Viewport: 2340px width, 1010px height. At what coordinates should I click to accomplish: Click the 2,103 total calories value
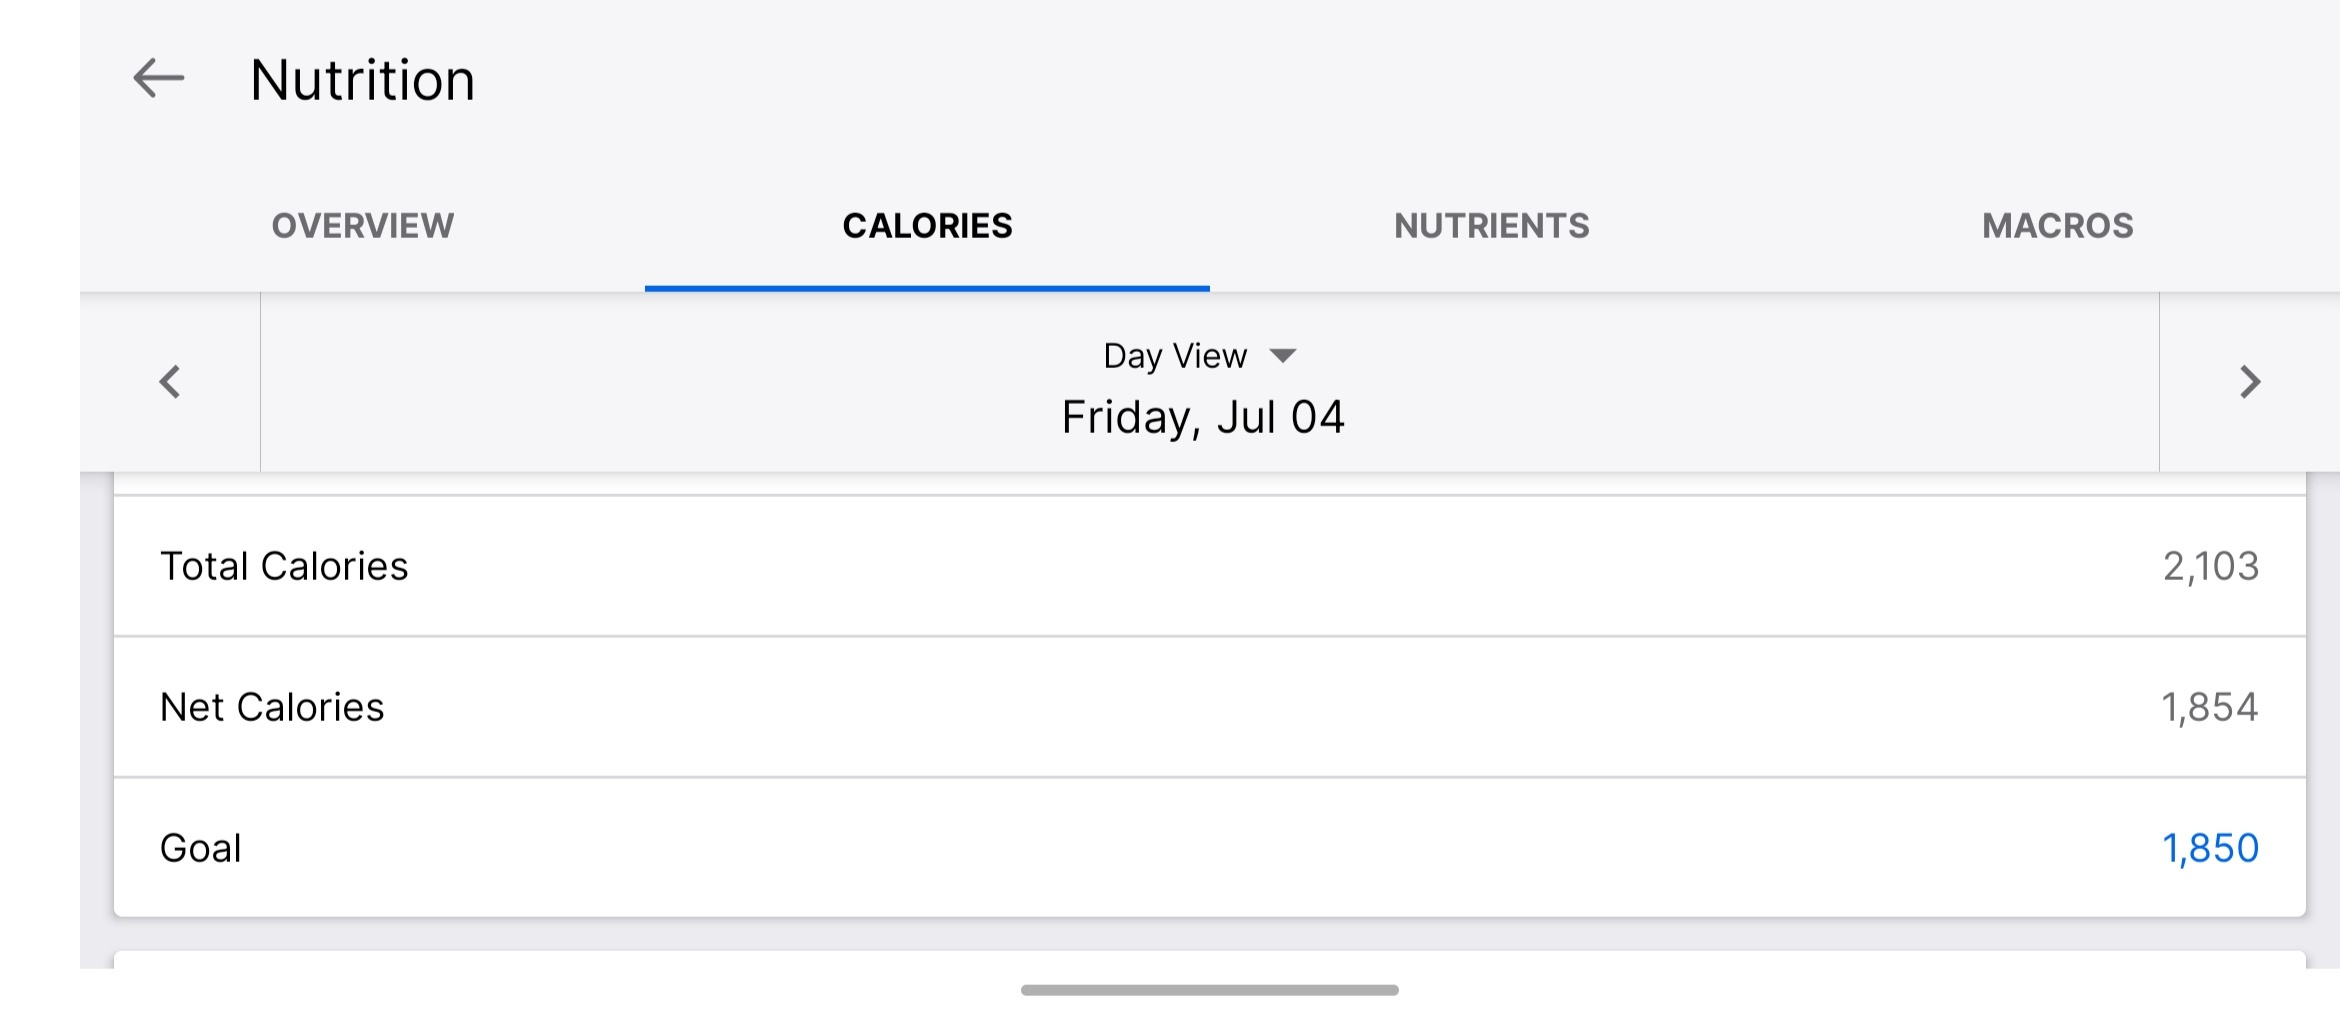(x=2210, y=566)
